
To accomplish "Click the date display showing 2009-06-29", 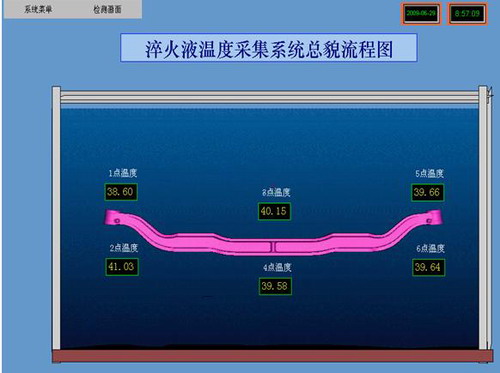I will [x=421, y=14].
